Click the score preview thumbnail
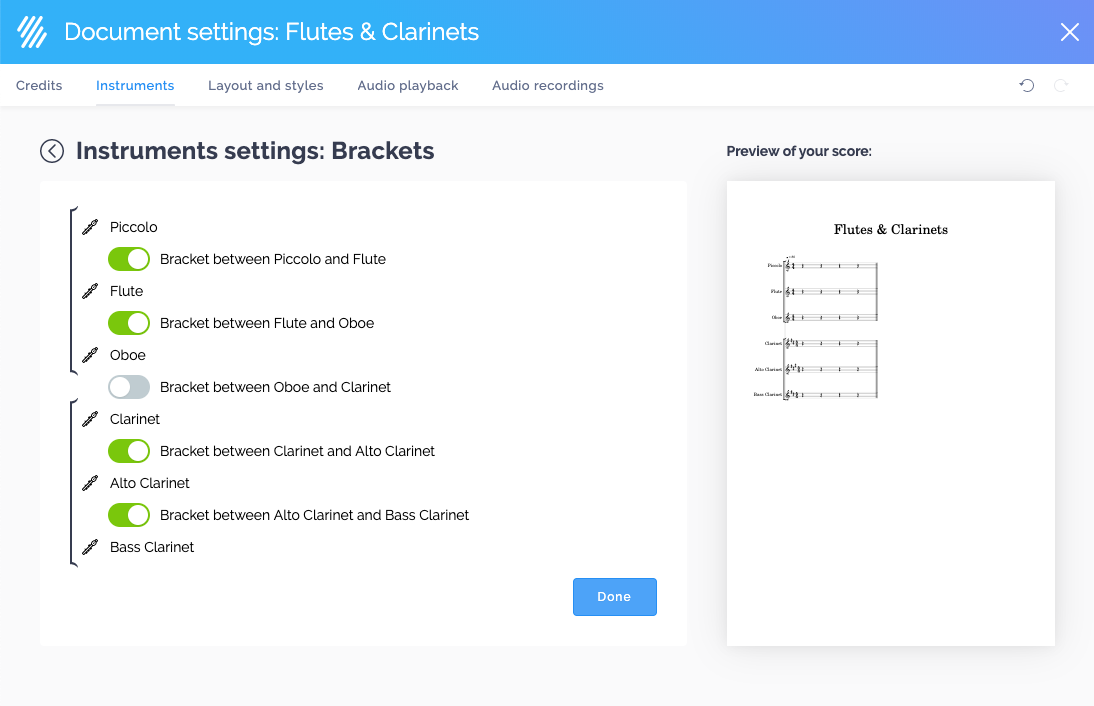This screenshot has height=706, width=1094. point(891,413)
